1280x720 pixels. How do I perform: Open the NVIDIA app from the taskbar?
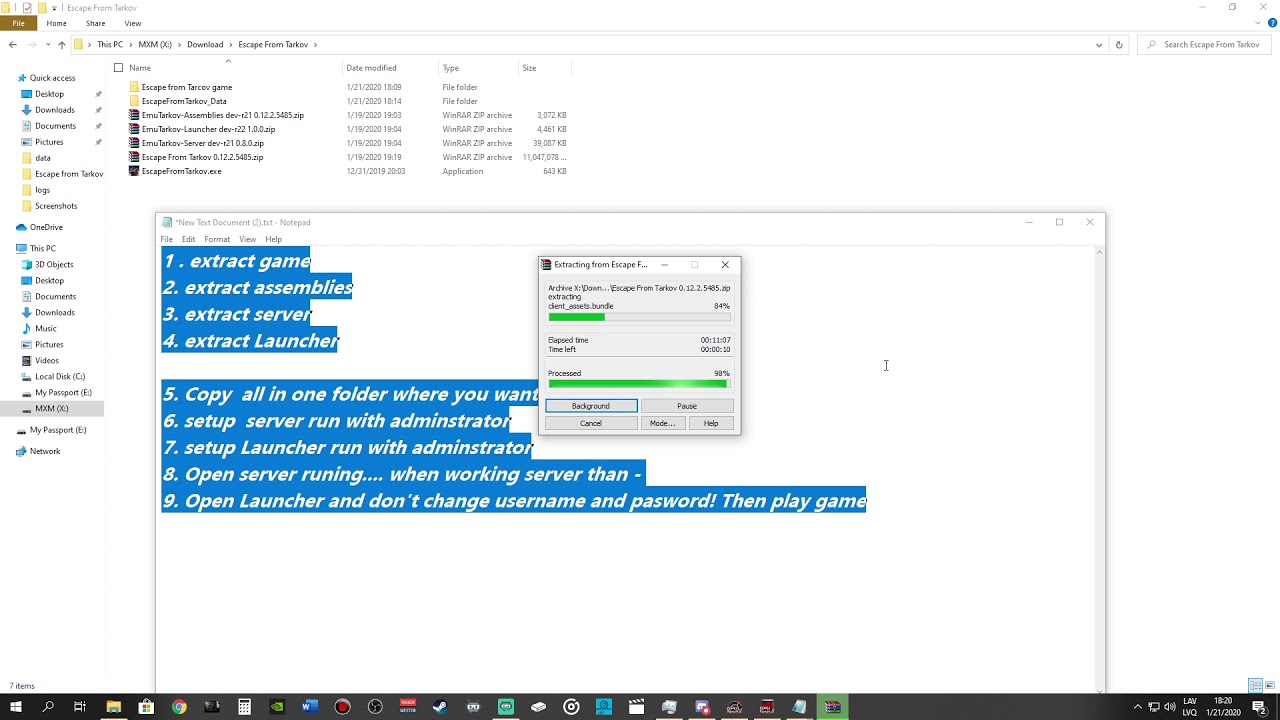[277, 707]
